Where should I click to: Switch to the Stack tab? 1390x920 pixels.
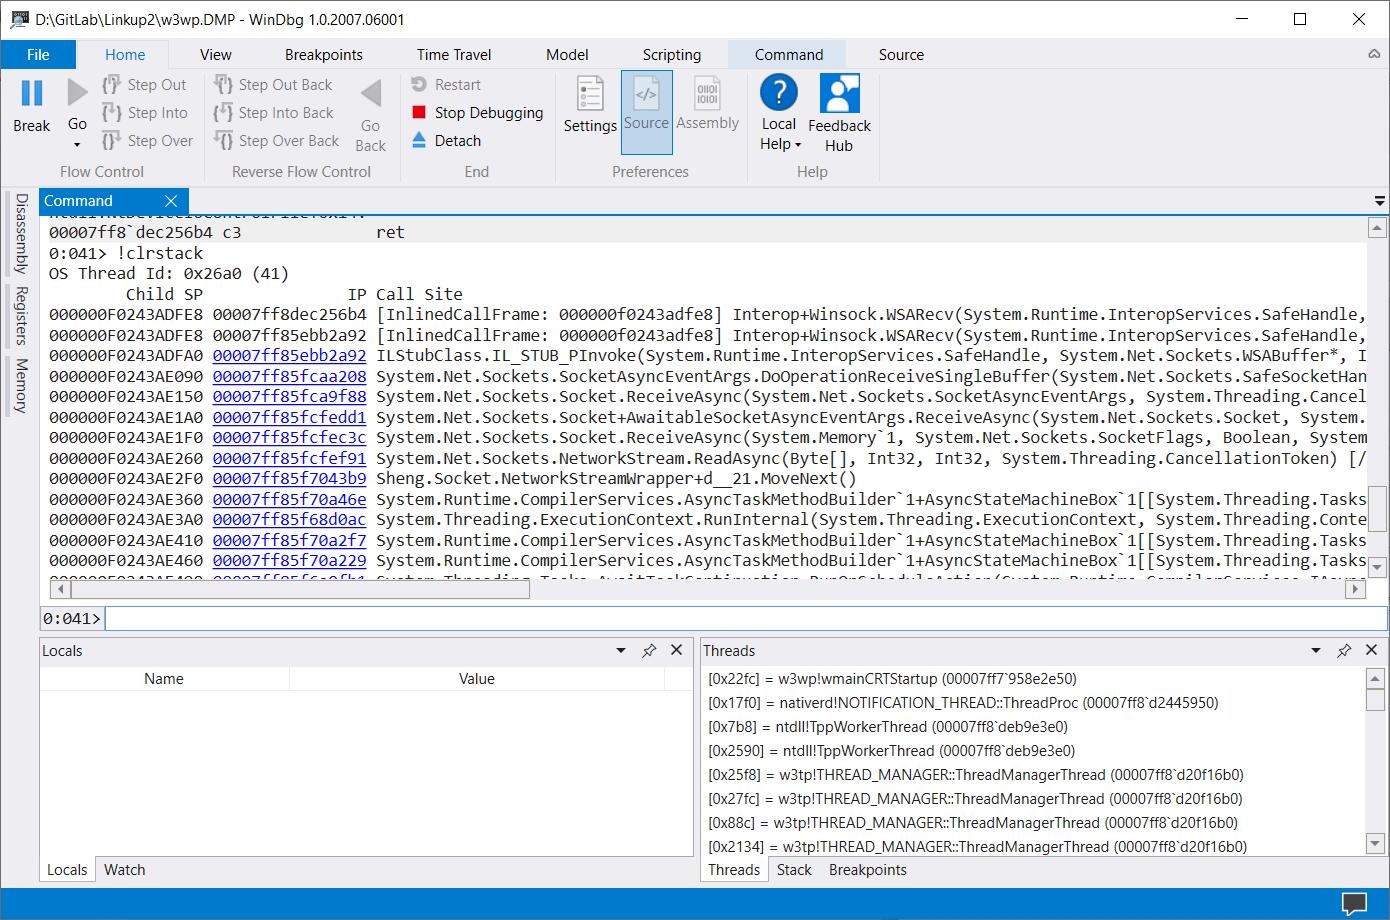[x=794, y=870]
